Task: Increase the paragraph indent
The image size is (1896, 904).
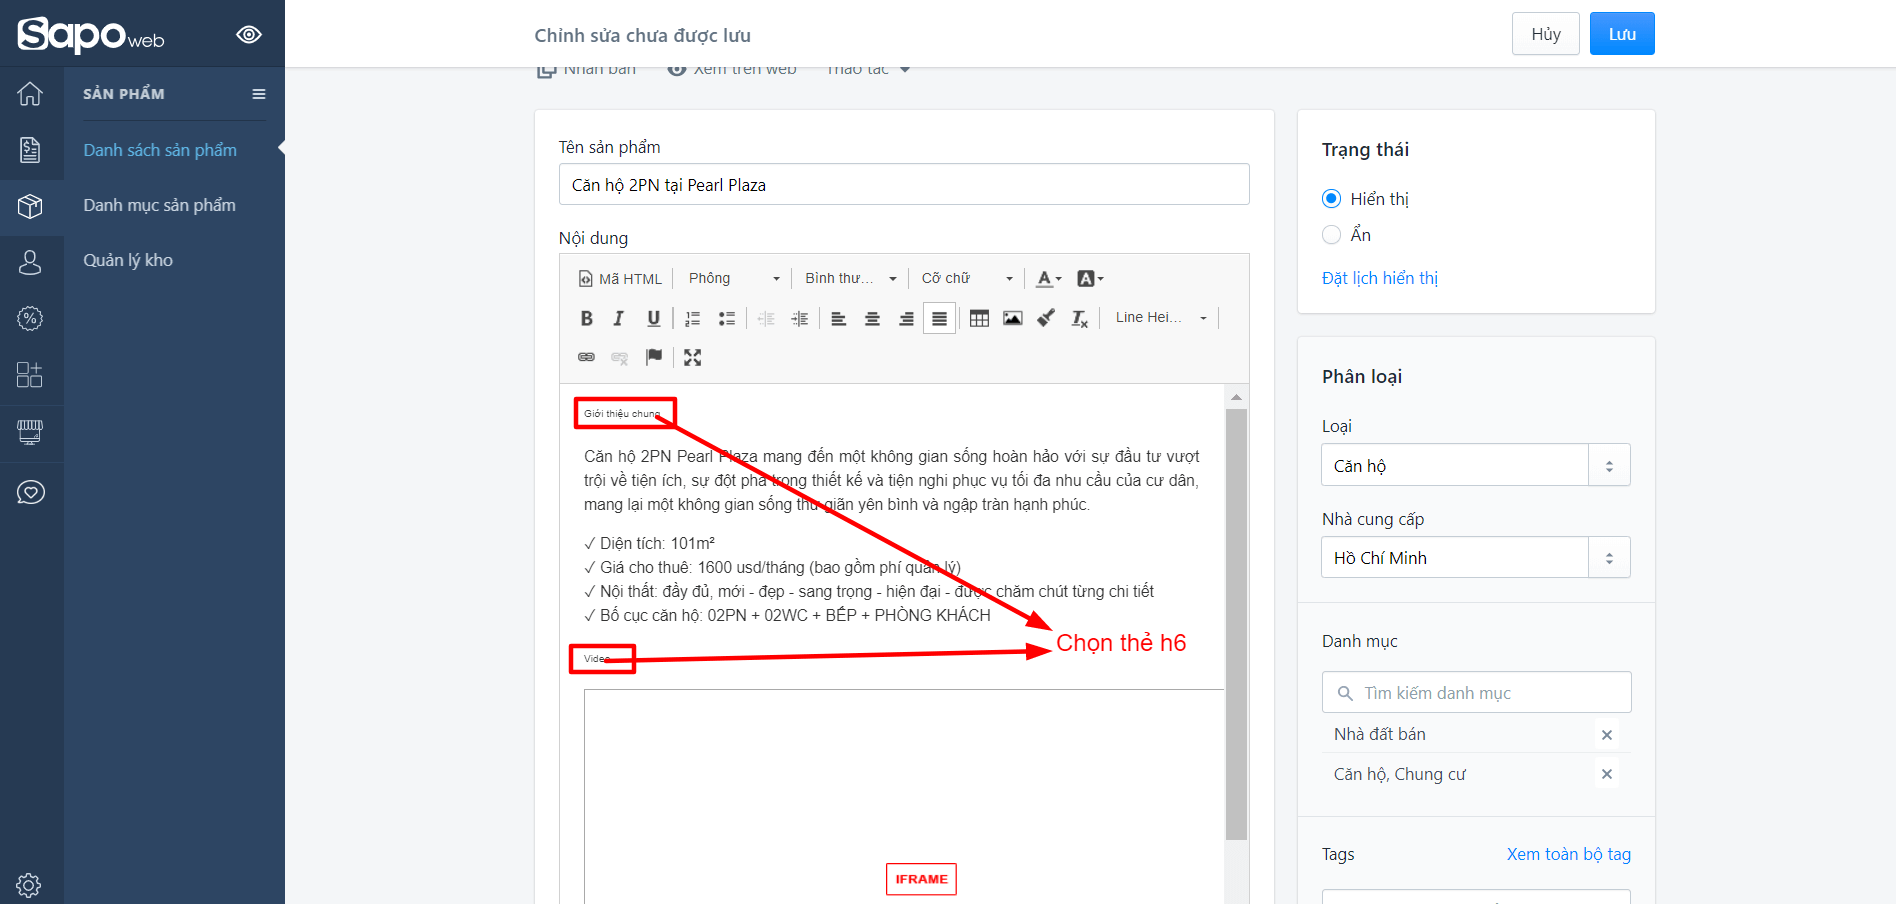Action: click(x=800, y=318)
